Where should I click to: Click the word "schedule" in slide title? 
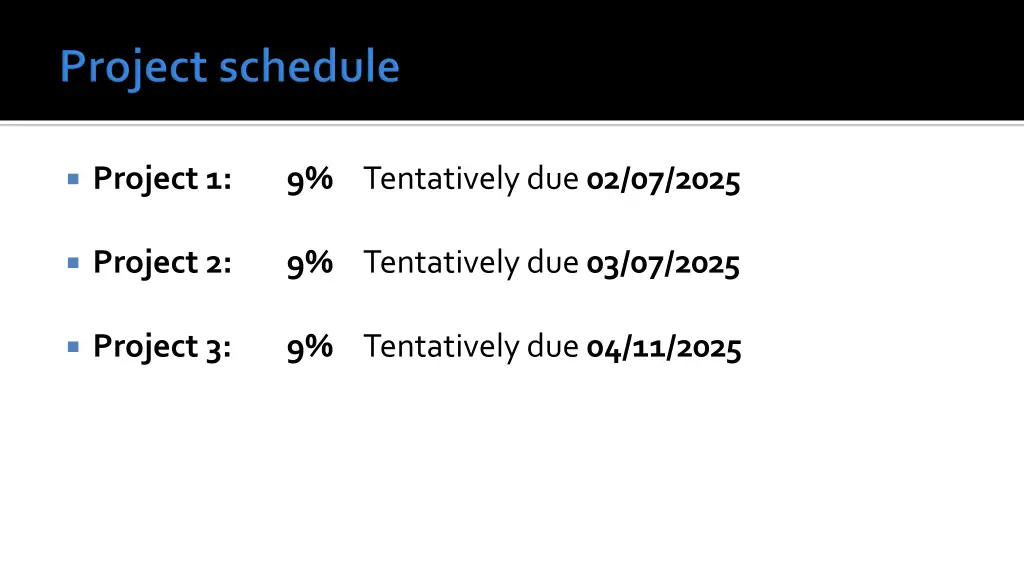[x=310, y=66]
